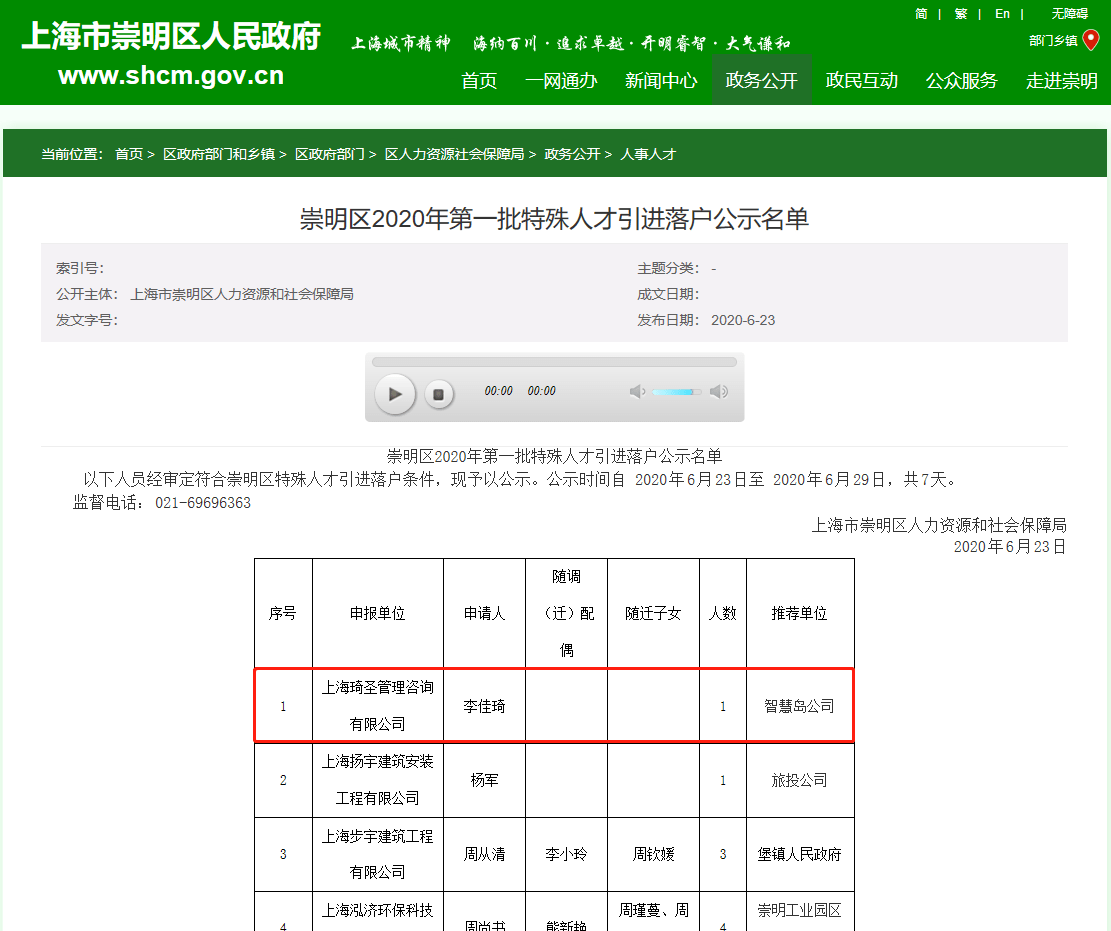1111x931 pixels.
Task: Click the red location pin beside 部门乡镇
Action: pyautogui.click(x=1089, y=40)
